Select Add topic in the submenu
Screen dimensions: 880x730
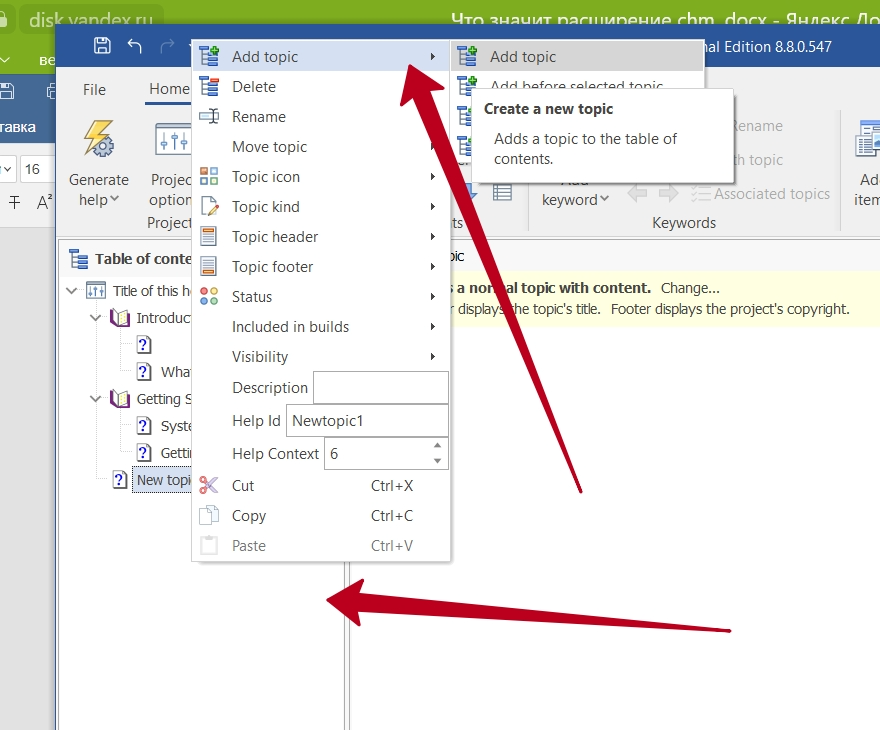coord(578,57)
